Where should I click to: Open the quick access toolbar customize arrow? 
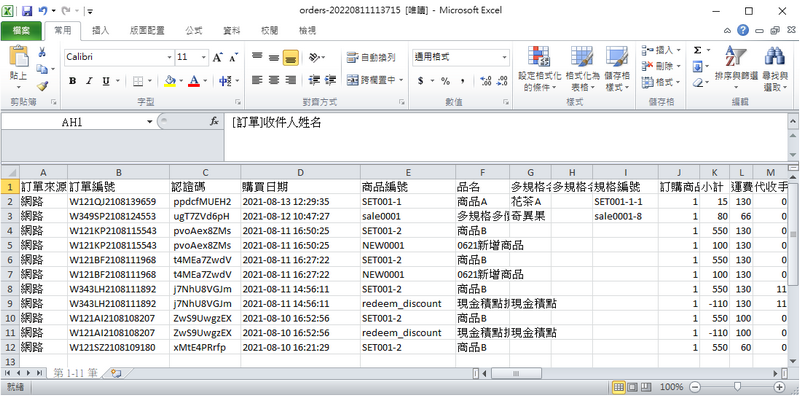coord(89,10)
